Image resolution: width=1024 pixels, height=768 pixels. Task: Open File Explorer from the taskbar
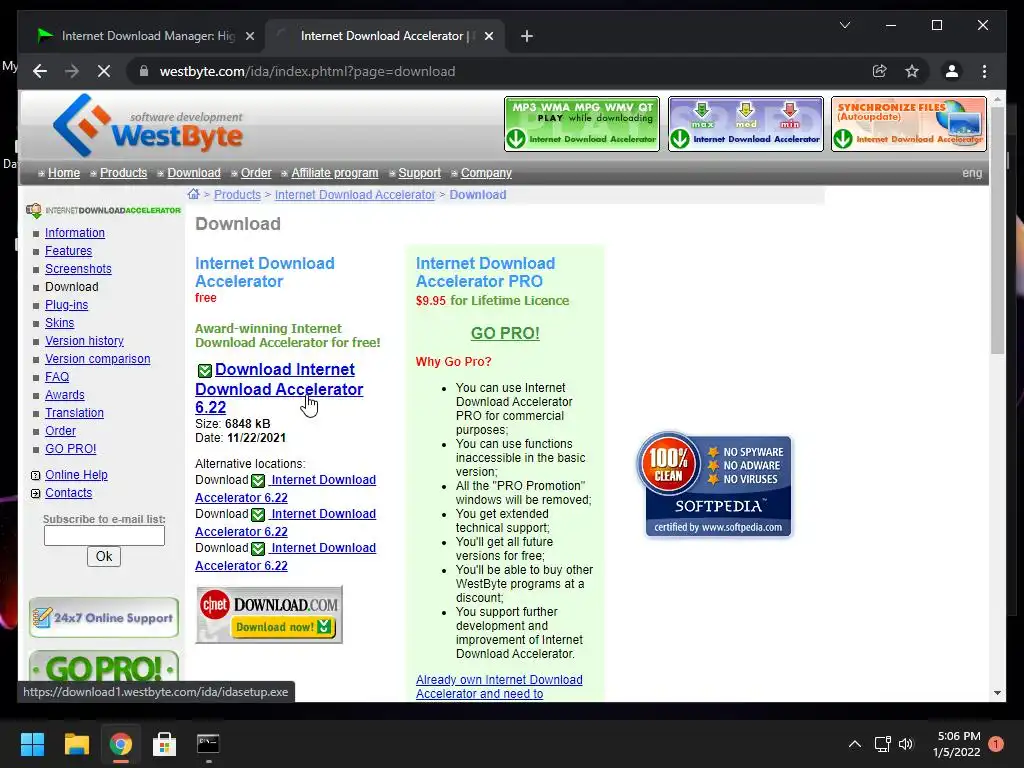(76, 744)
